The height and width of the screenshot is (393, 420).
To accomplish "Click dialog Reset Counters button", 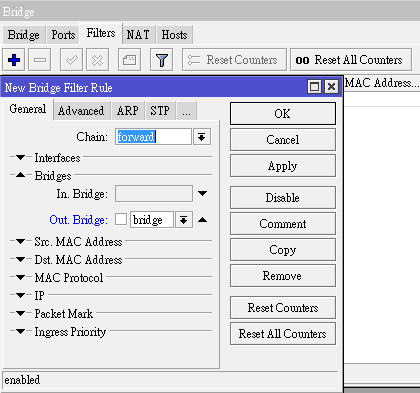I will tap(283, 308).
